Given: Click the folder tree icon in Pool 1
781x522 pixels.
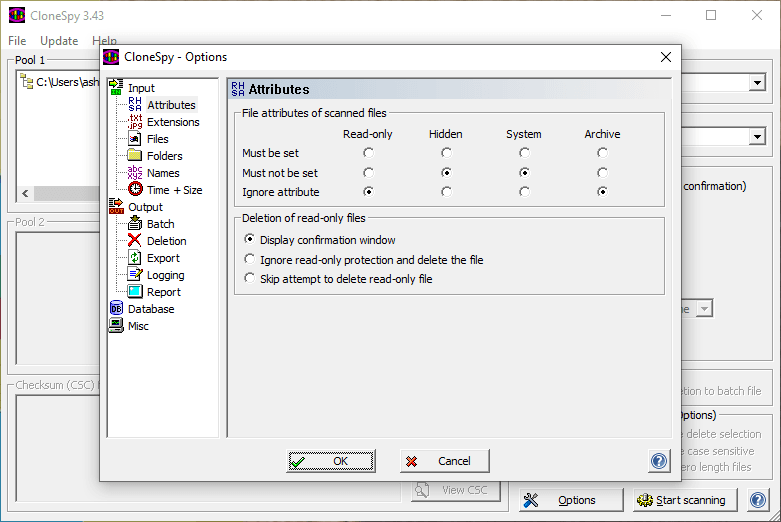Looking at the screenshot, I should click(x=26, y=81).
